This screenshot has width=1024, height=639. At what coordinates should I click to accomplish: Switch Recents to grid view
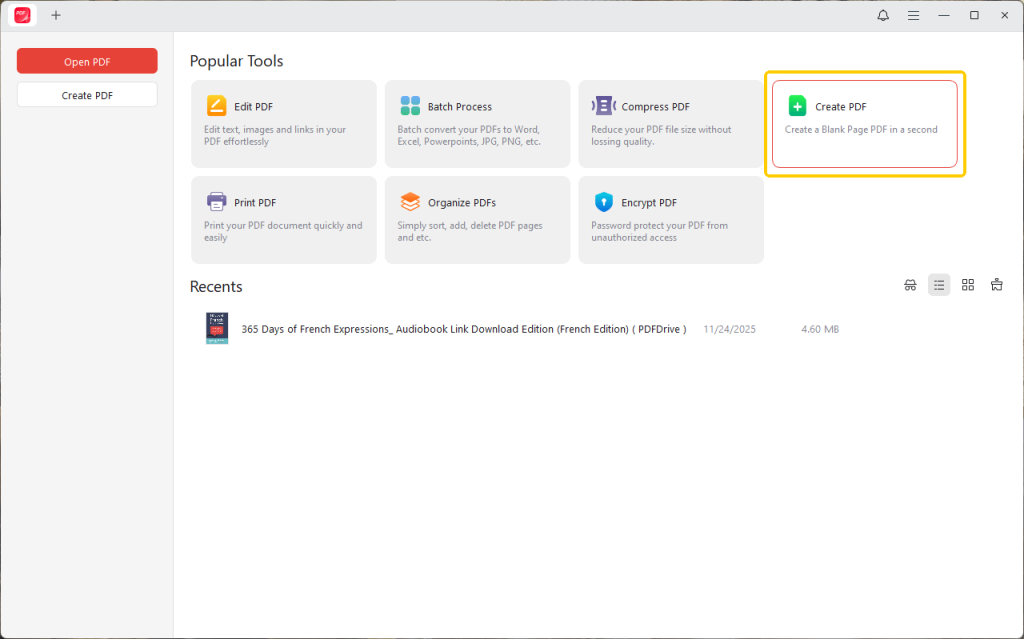tap(967, 284)
